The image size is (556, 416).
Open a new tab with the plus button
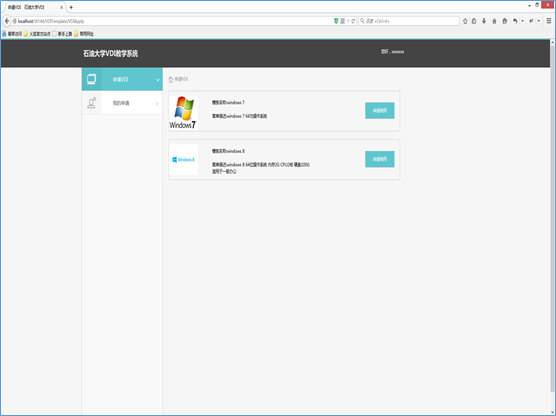tap(71, 7)
